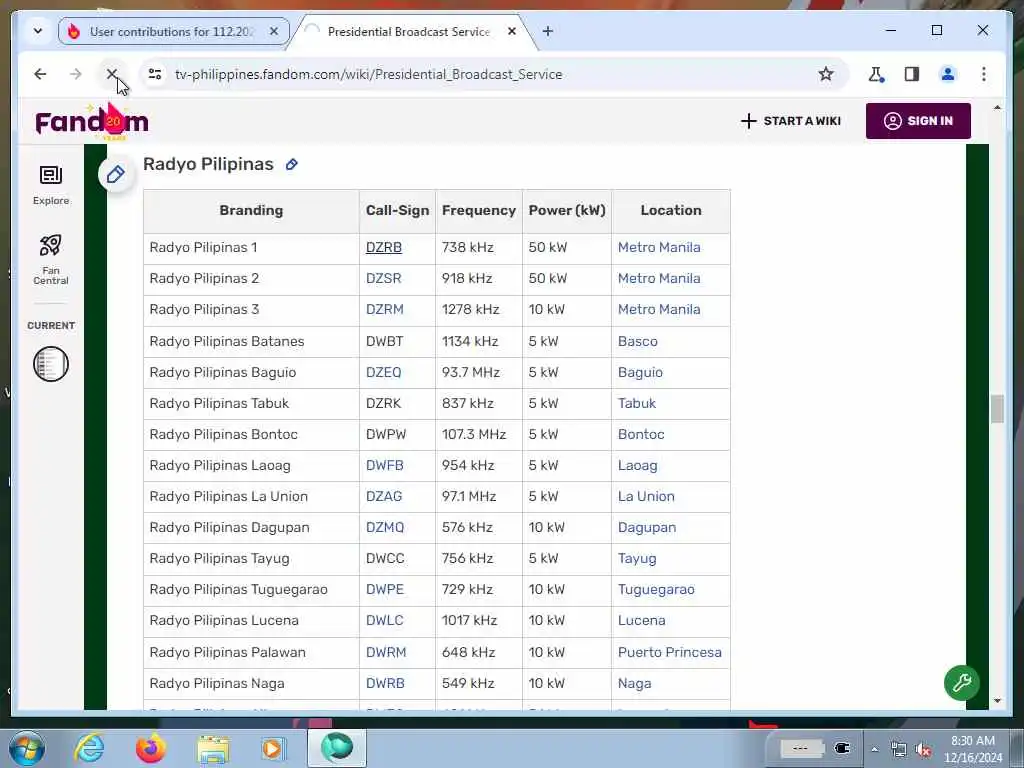Open the Lucena location link
The width and height of the screenshot is (1024, 768).
point(641,620)
